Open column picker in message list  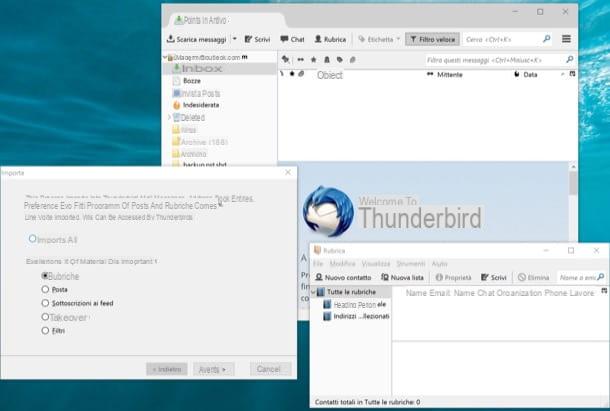572,74
